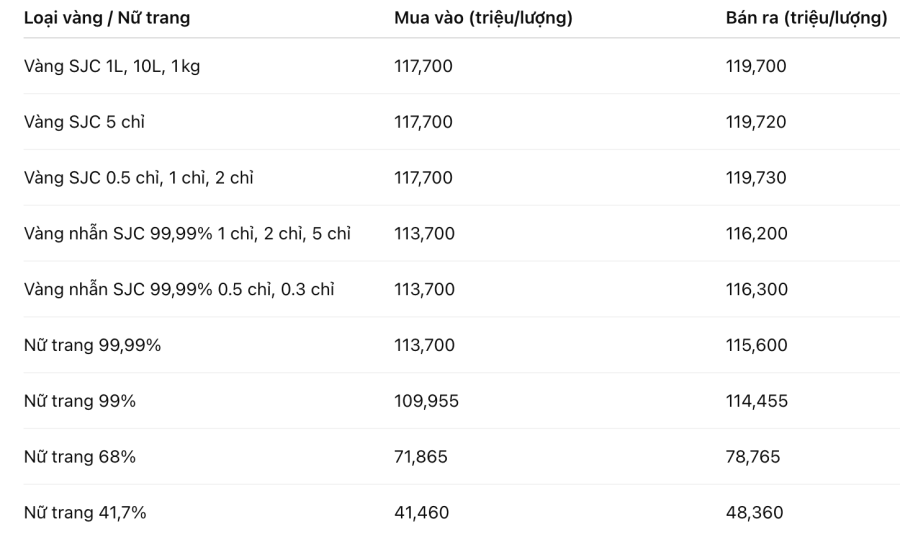Image resolution: width=900 pixels, height=537 pixels.
Task: Click the sell price 119,720 cell
Action: click(x=756, y=122)
